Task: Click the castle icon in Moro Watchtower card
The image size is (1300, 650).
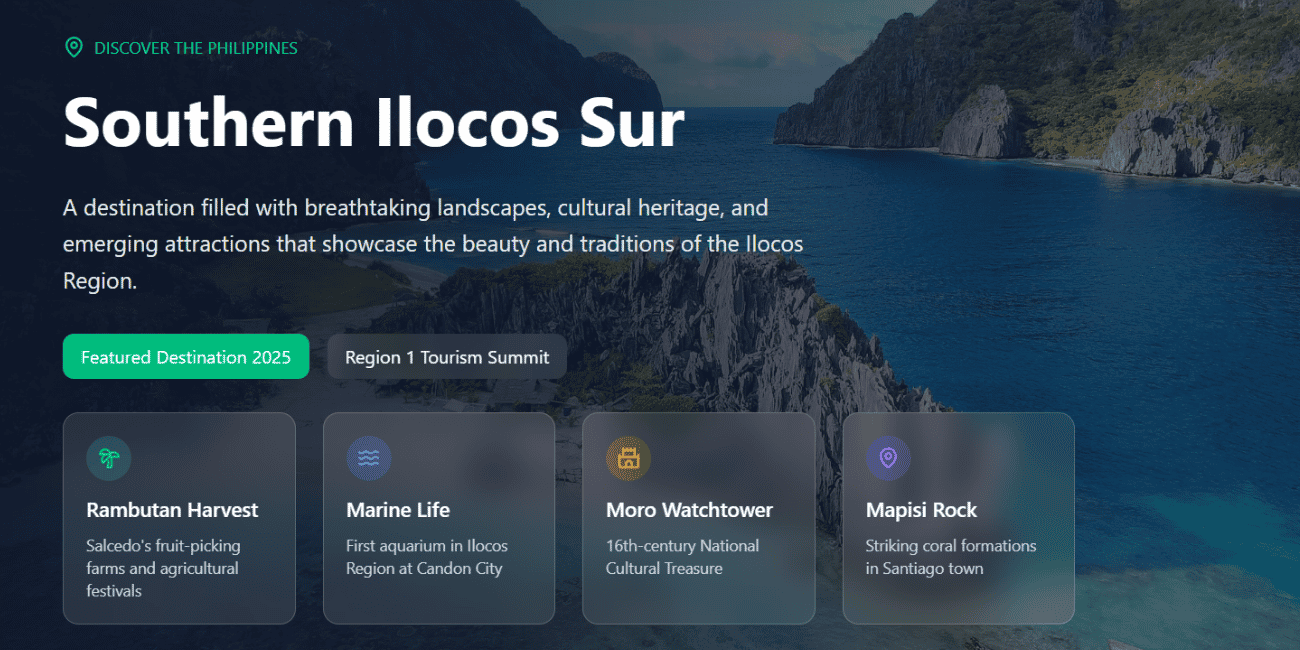Action: [628, 458]
